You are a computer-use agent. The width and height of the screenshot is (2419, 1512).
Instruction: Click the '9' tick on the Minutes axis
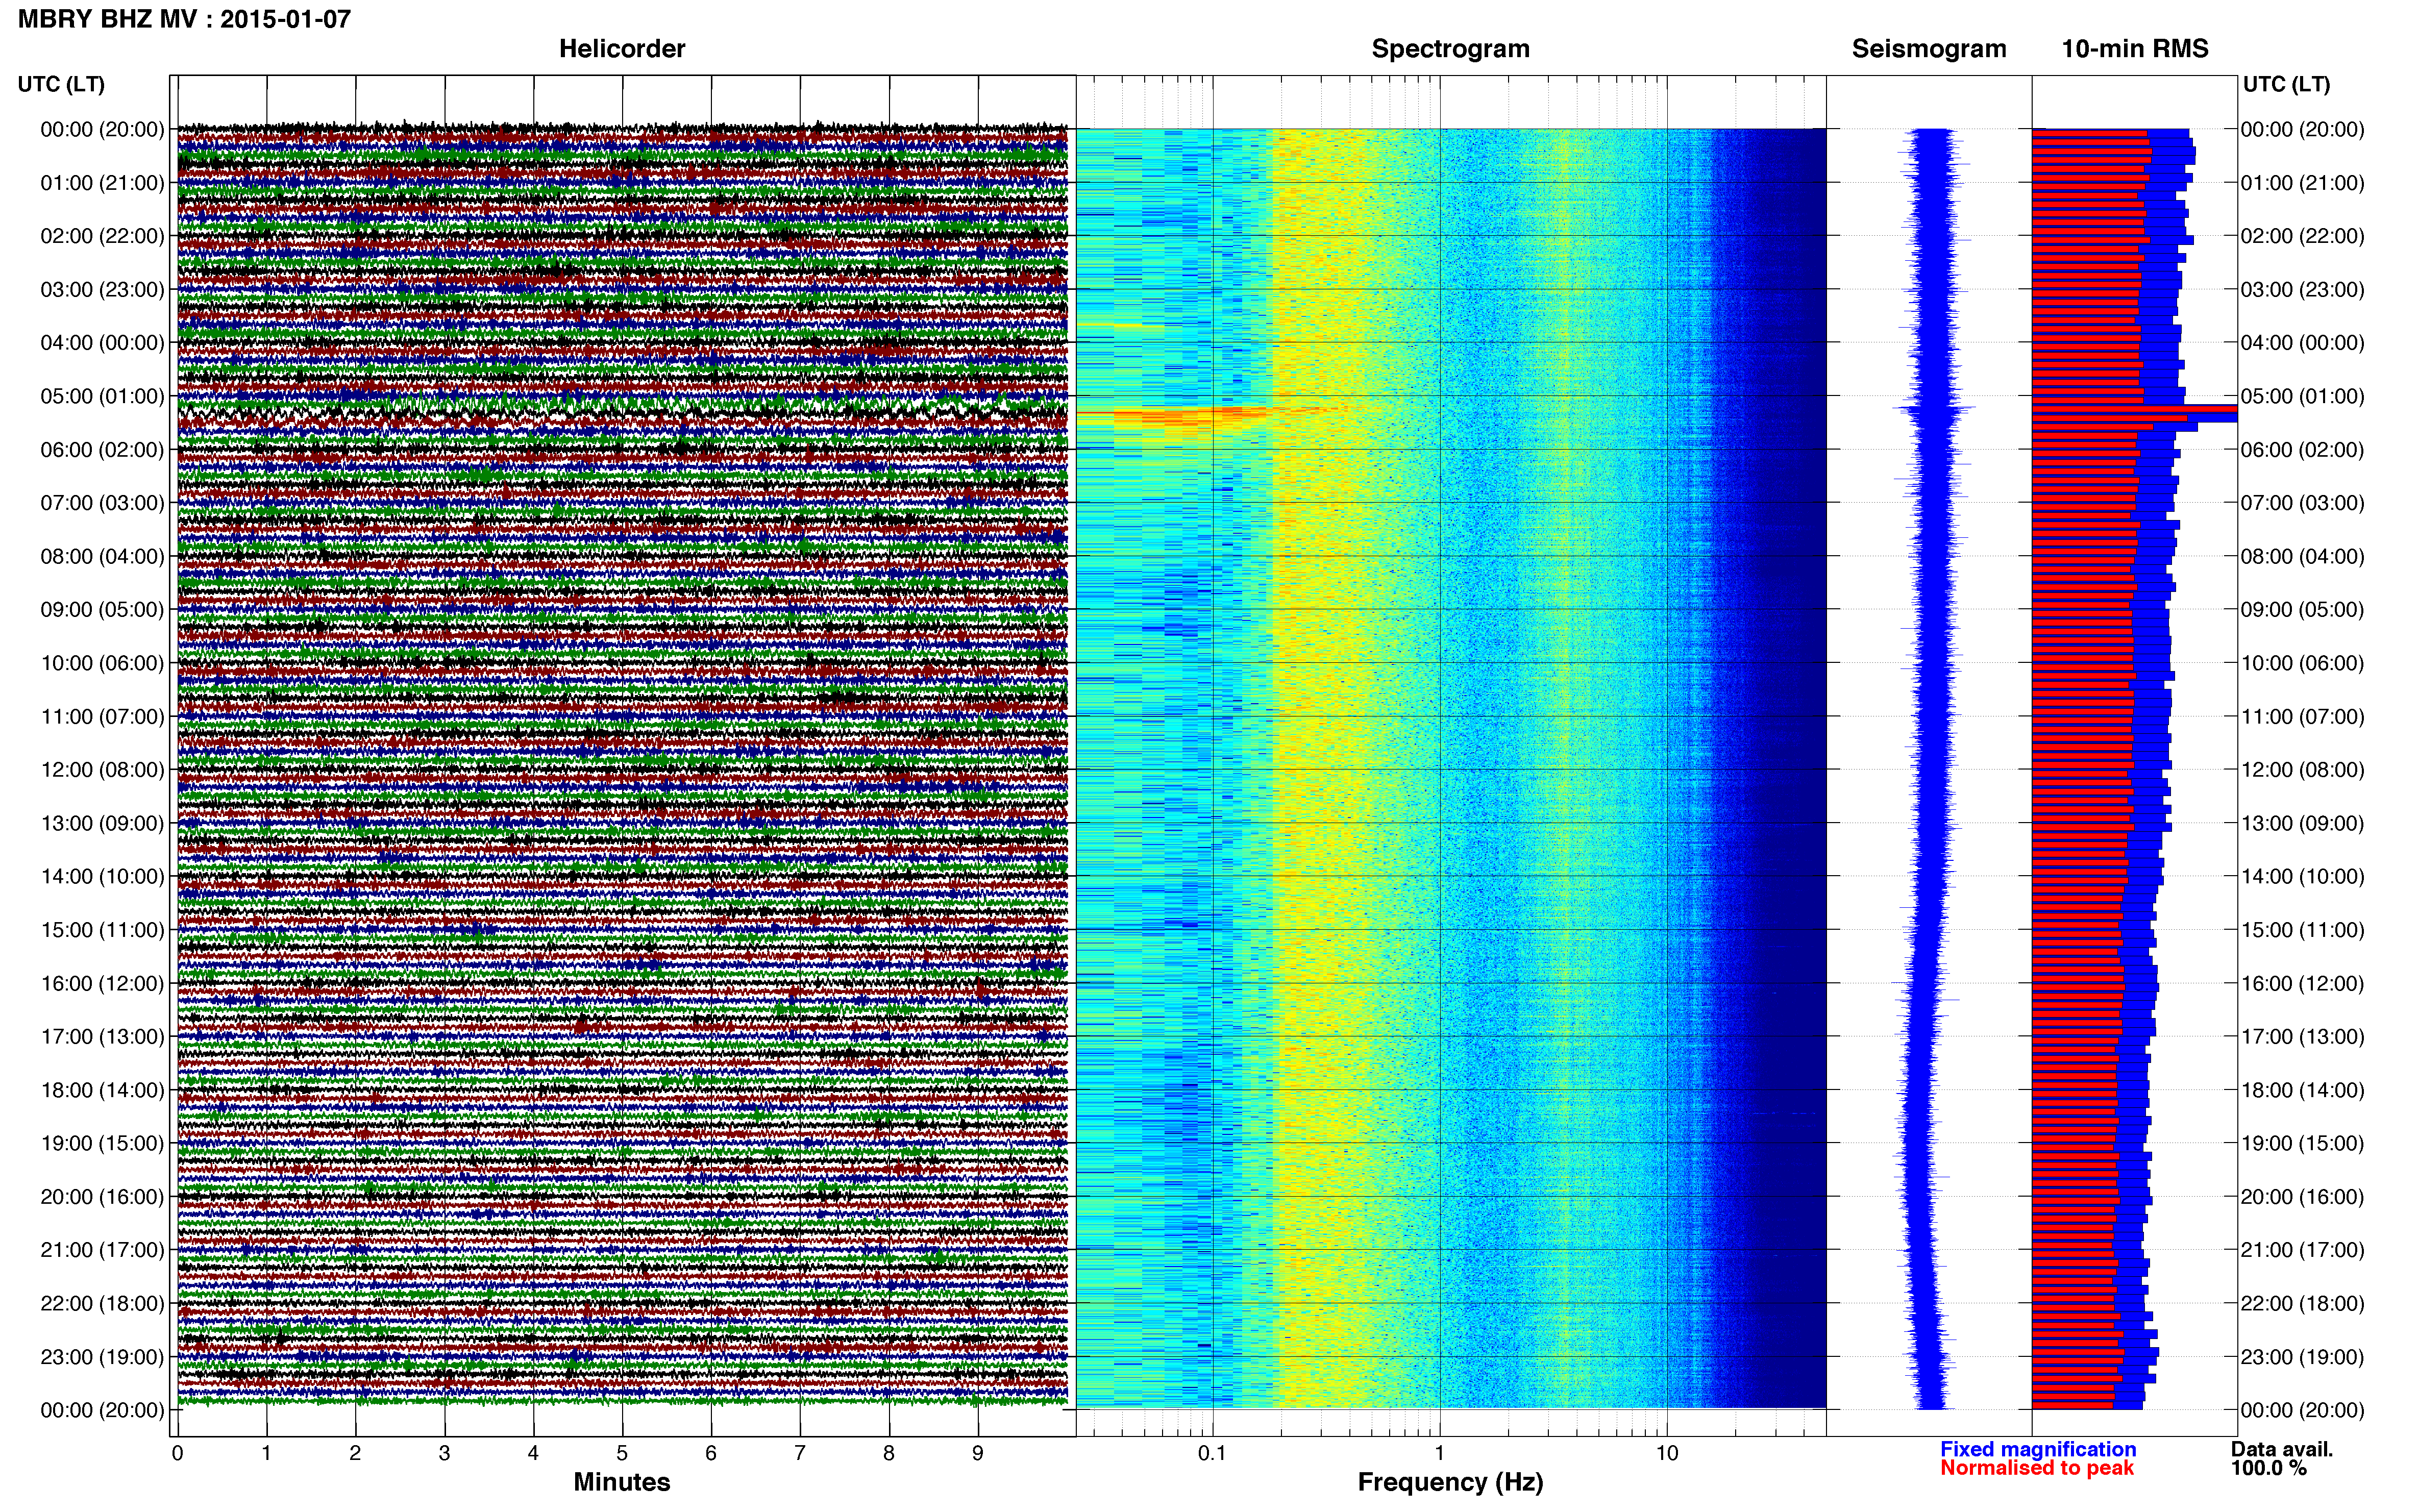tap(978, 1454)
